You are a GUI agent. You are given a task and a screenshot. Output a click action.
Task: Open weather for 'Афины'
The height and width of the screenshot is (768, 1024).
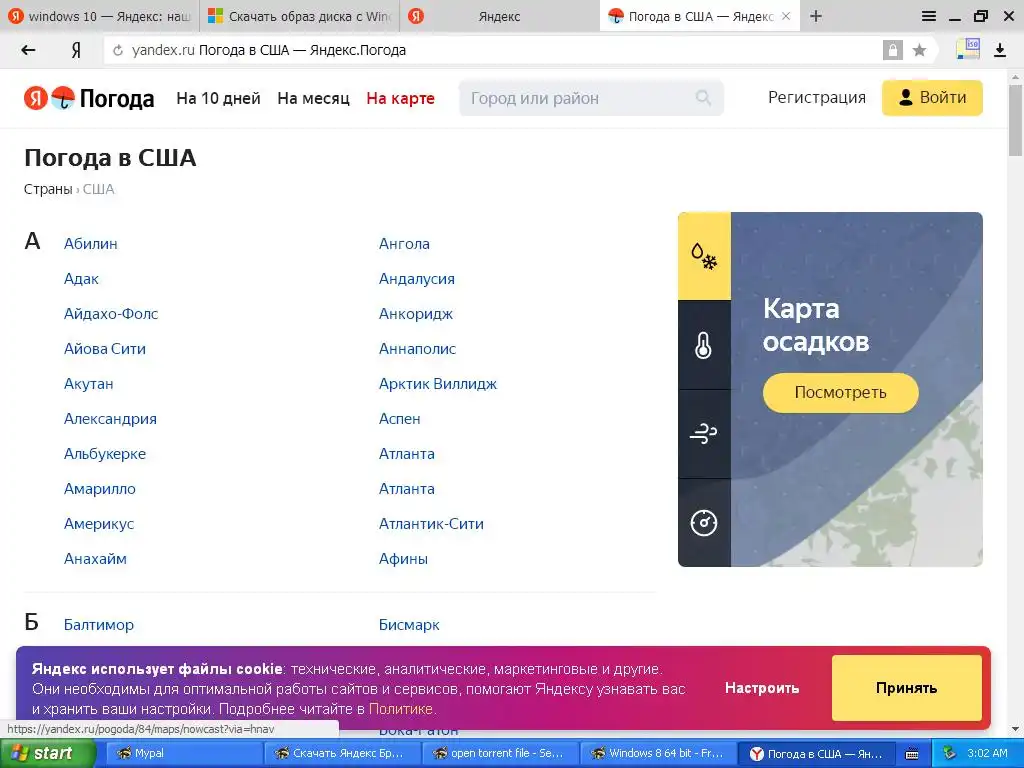pyautogui.click(x=404, y=559)
